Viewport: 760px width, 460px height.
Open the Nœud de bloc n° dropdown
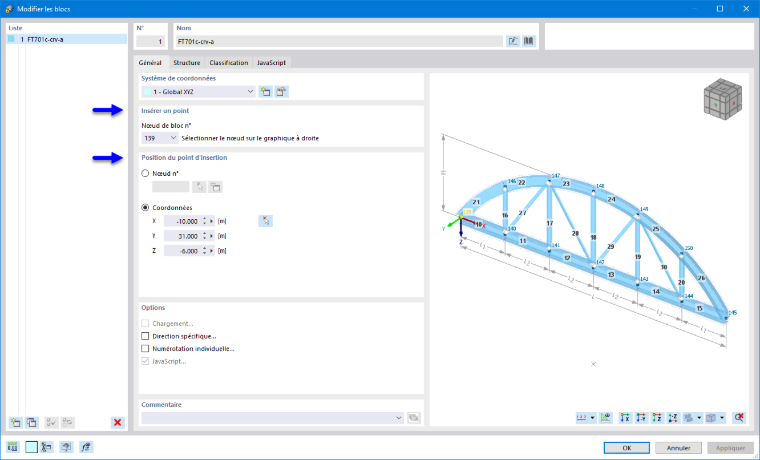coord(160,138)
